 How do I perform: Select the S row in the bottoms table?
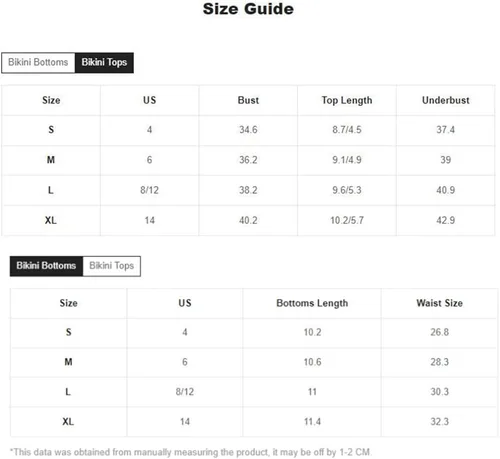click(x=254, y=332)
